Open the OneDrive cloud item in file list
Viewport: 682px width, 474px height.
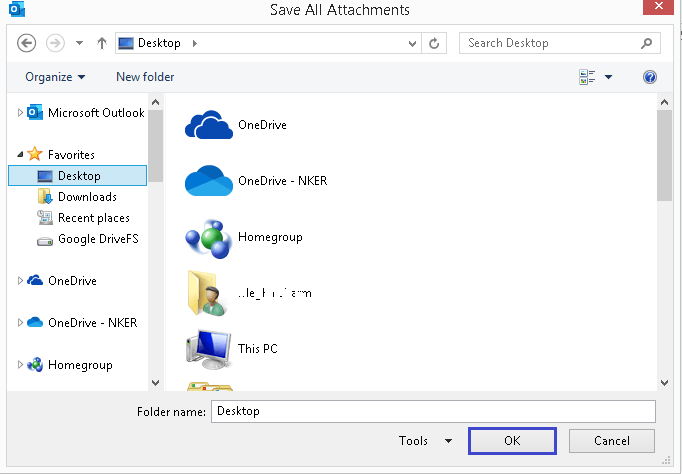click(262, 125)
